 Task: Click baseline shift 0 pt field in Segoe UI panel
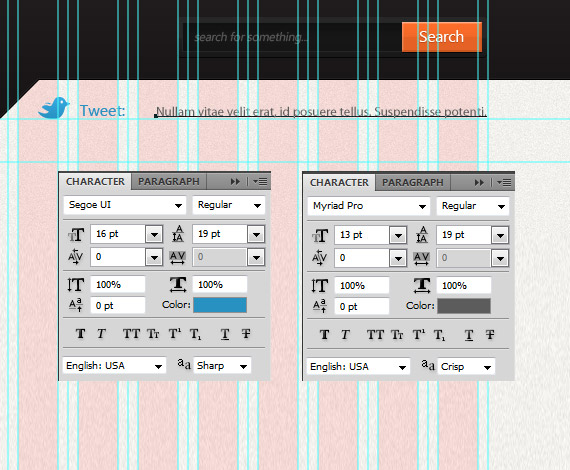118,305
